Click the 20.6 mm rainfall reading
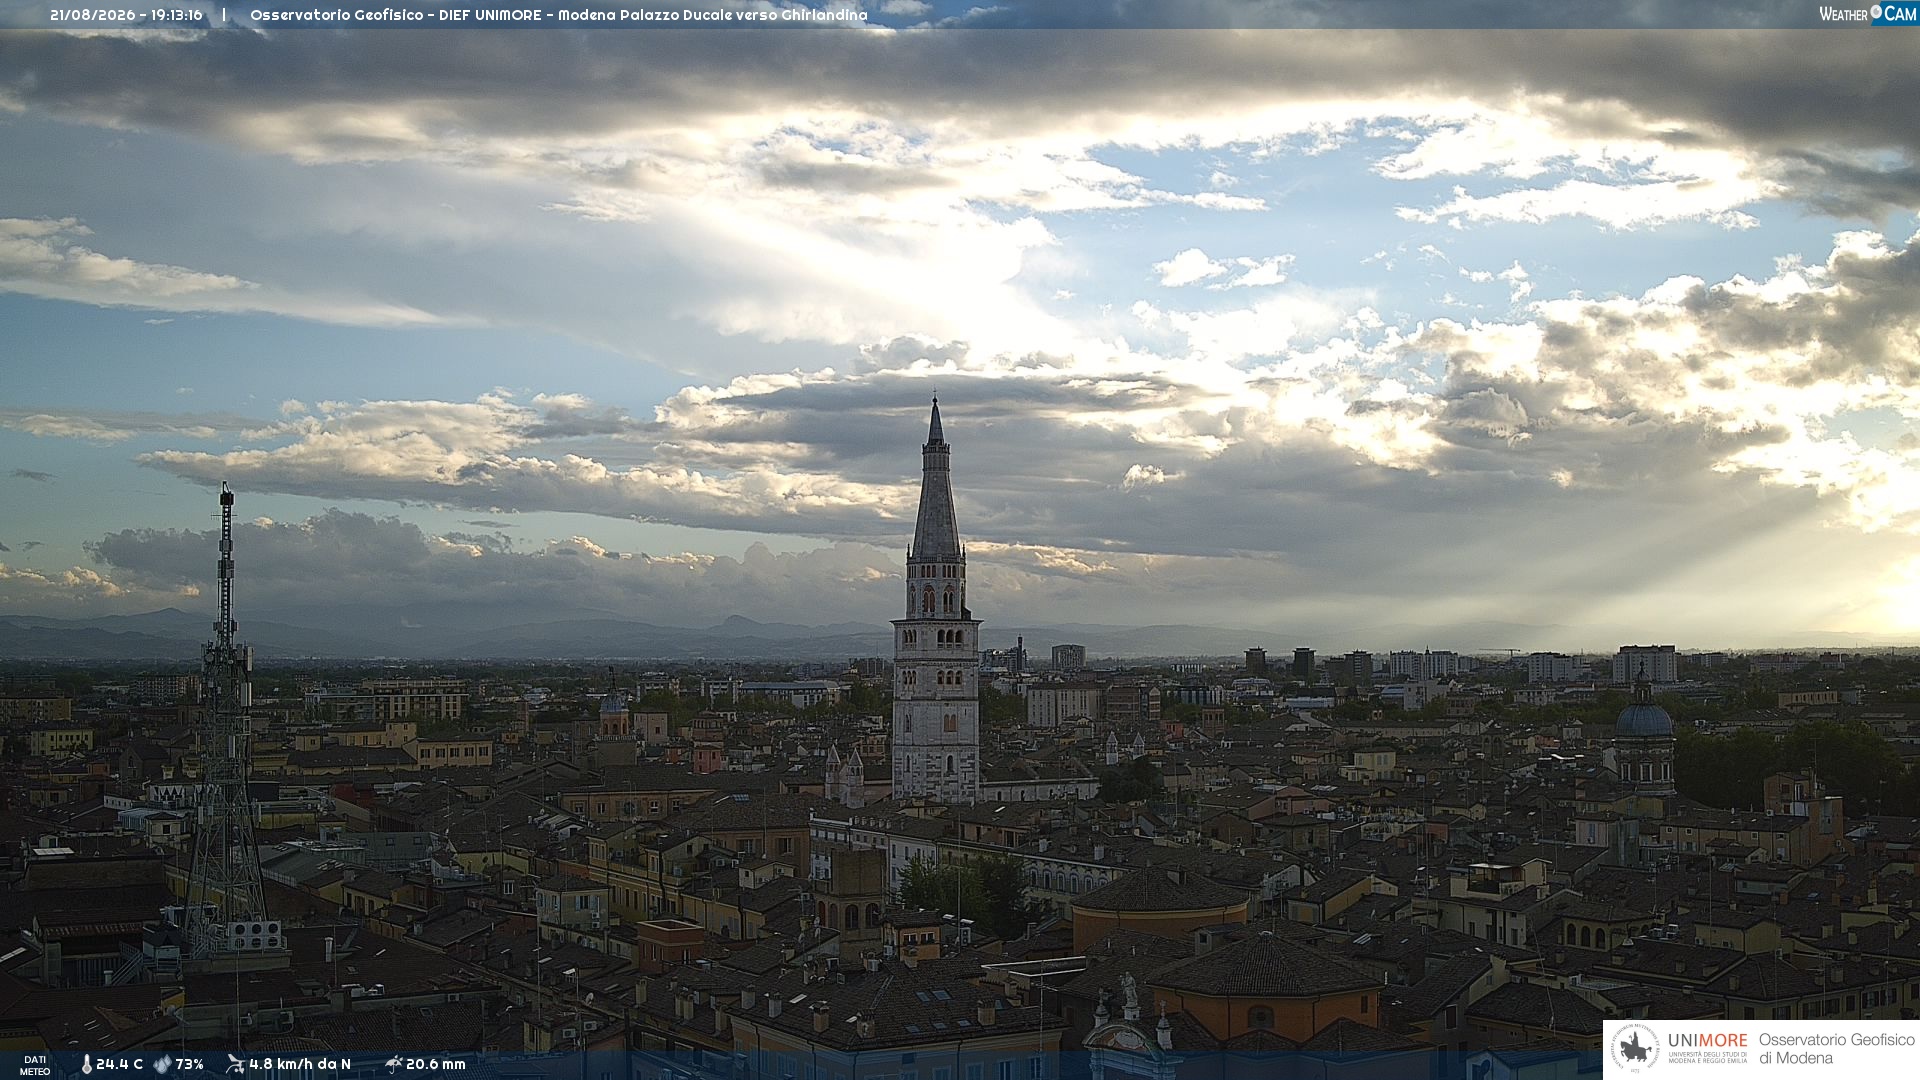 pos(436,1065)
